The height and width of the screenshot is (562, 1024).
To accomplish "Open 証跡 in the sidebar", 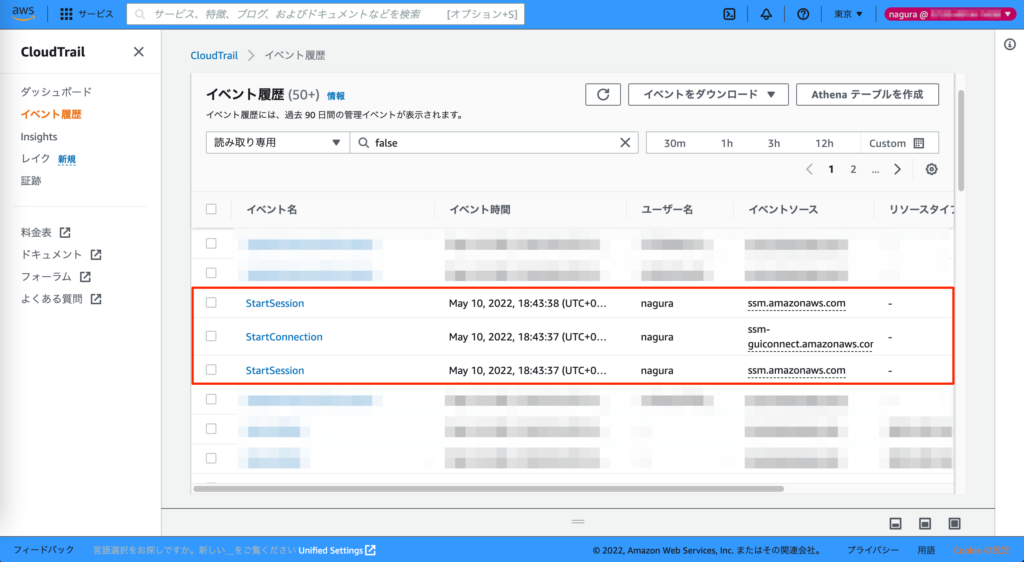I will pyautogui.click(x=31, y=181).
